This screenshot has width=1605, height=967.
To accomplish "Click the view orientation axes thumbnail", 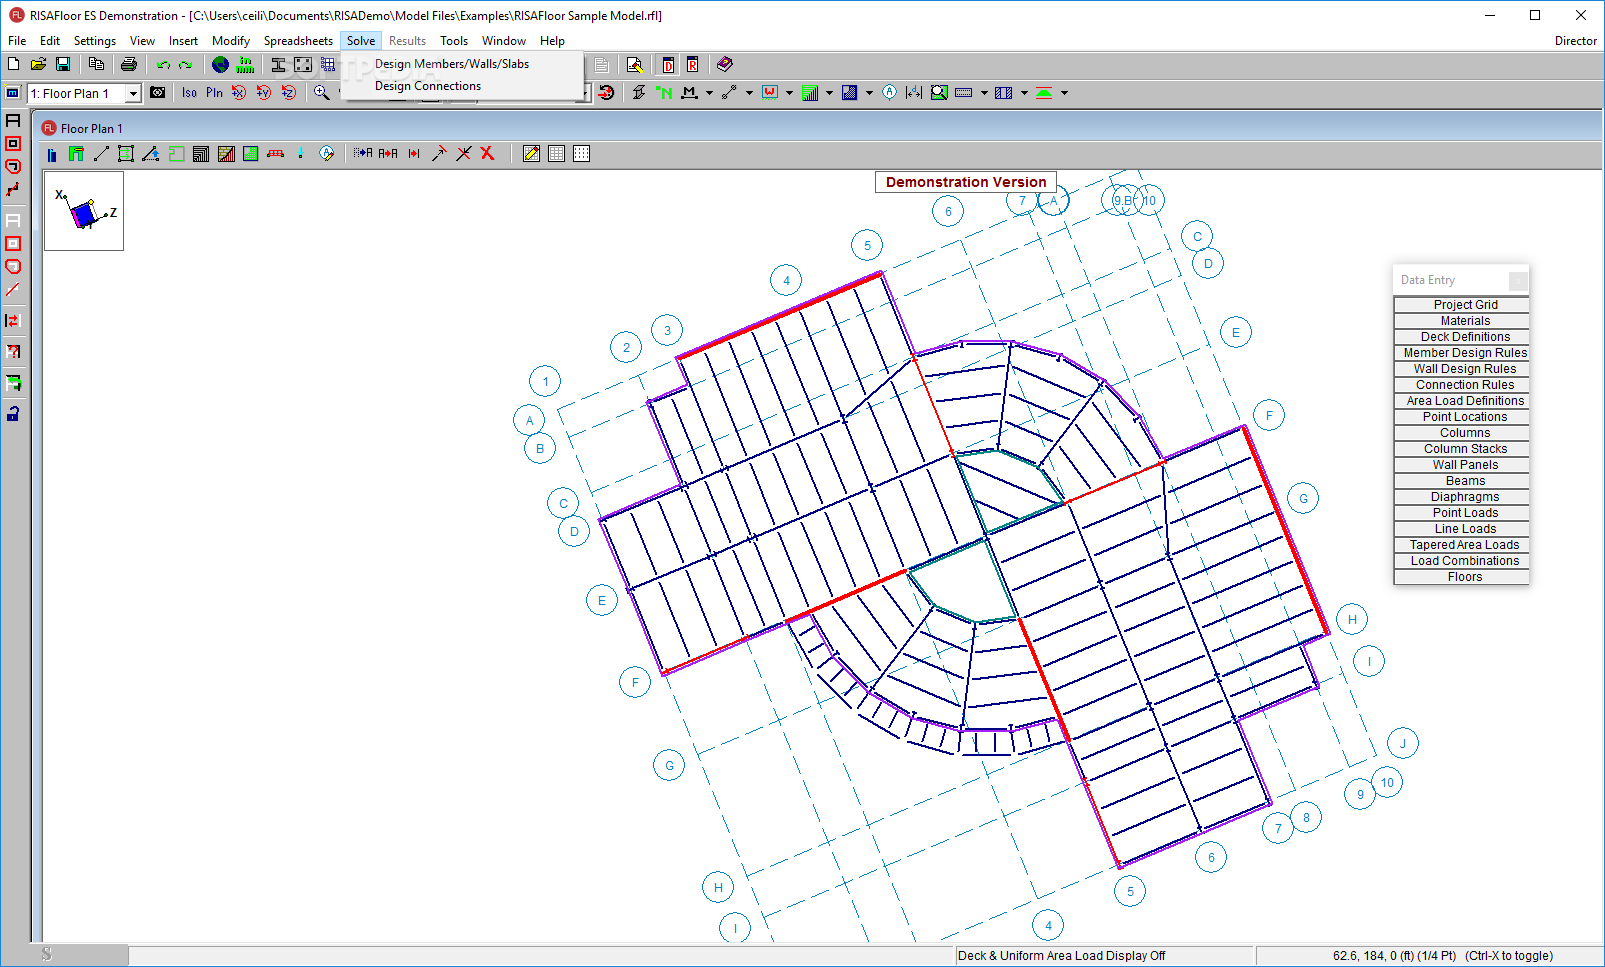I will [84, 211].
